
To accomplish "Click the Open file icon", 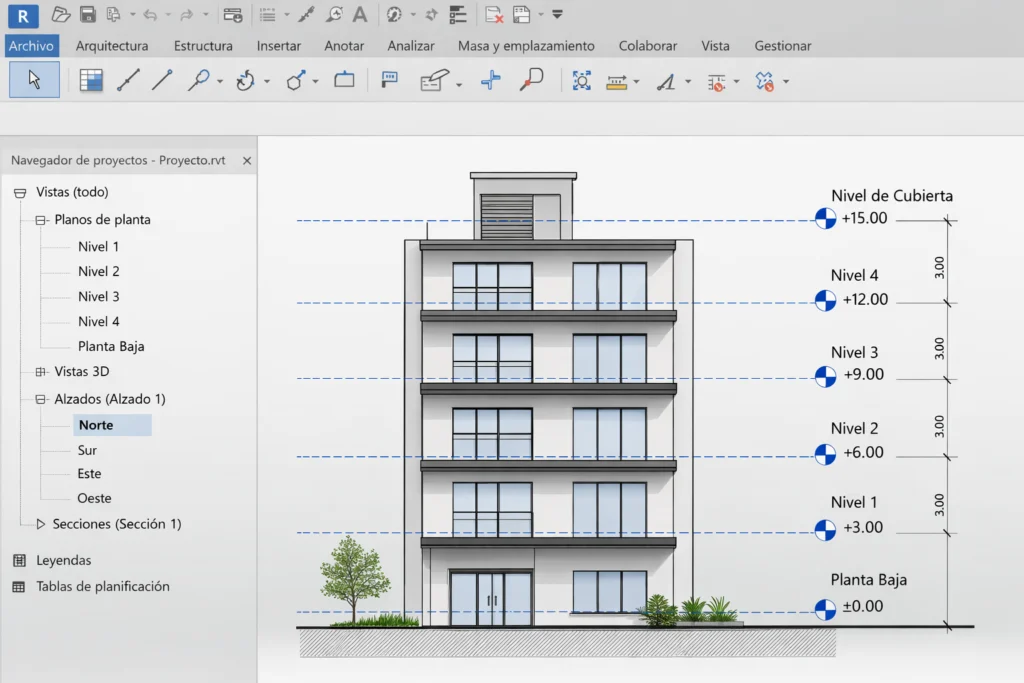I will (x=60, y=15).
